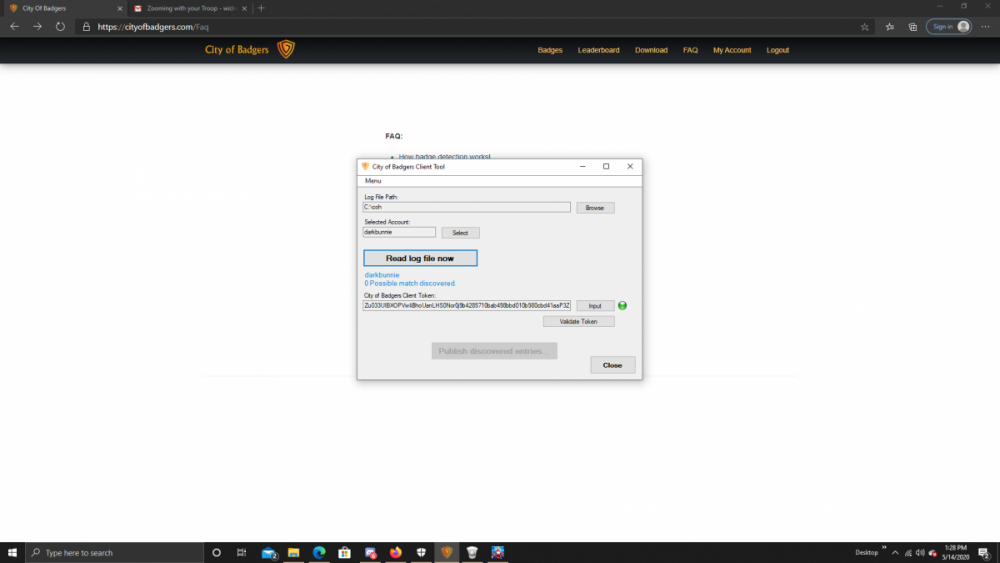The image size is (1000, 563).
Task: Click the Client Token text field
Action: pos(466,305)
